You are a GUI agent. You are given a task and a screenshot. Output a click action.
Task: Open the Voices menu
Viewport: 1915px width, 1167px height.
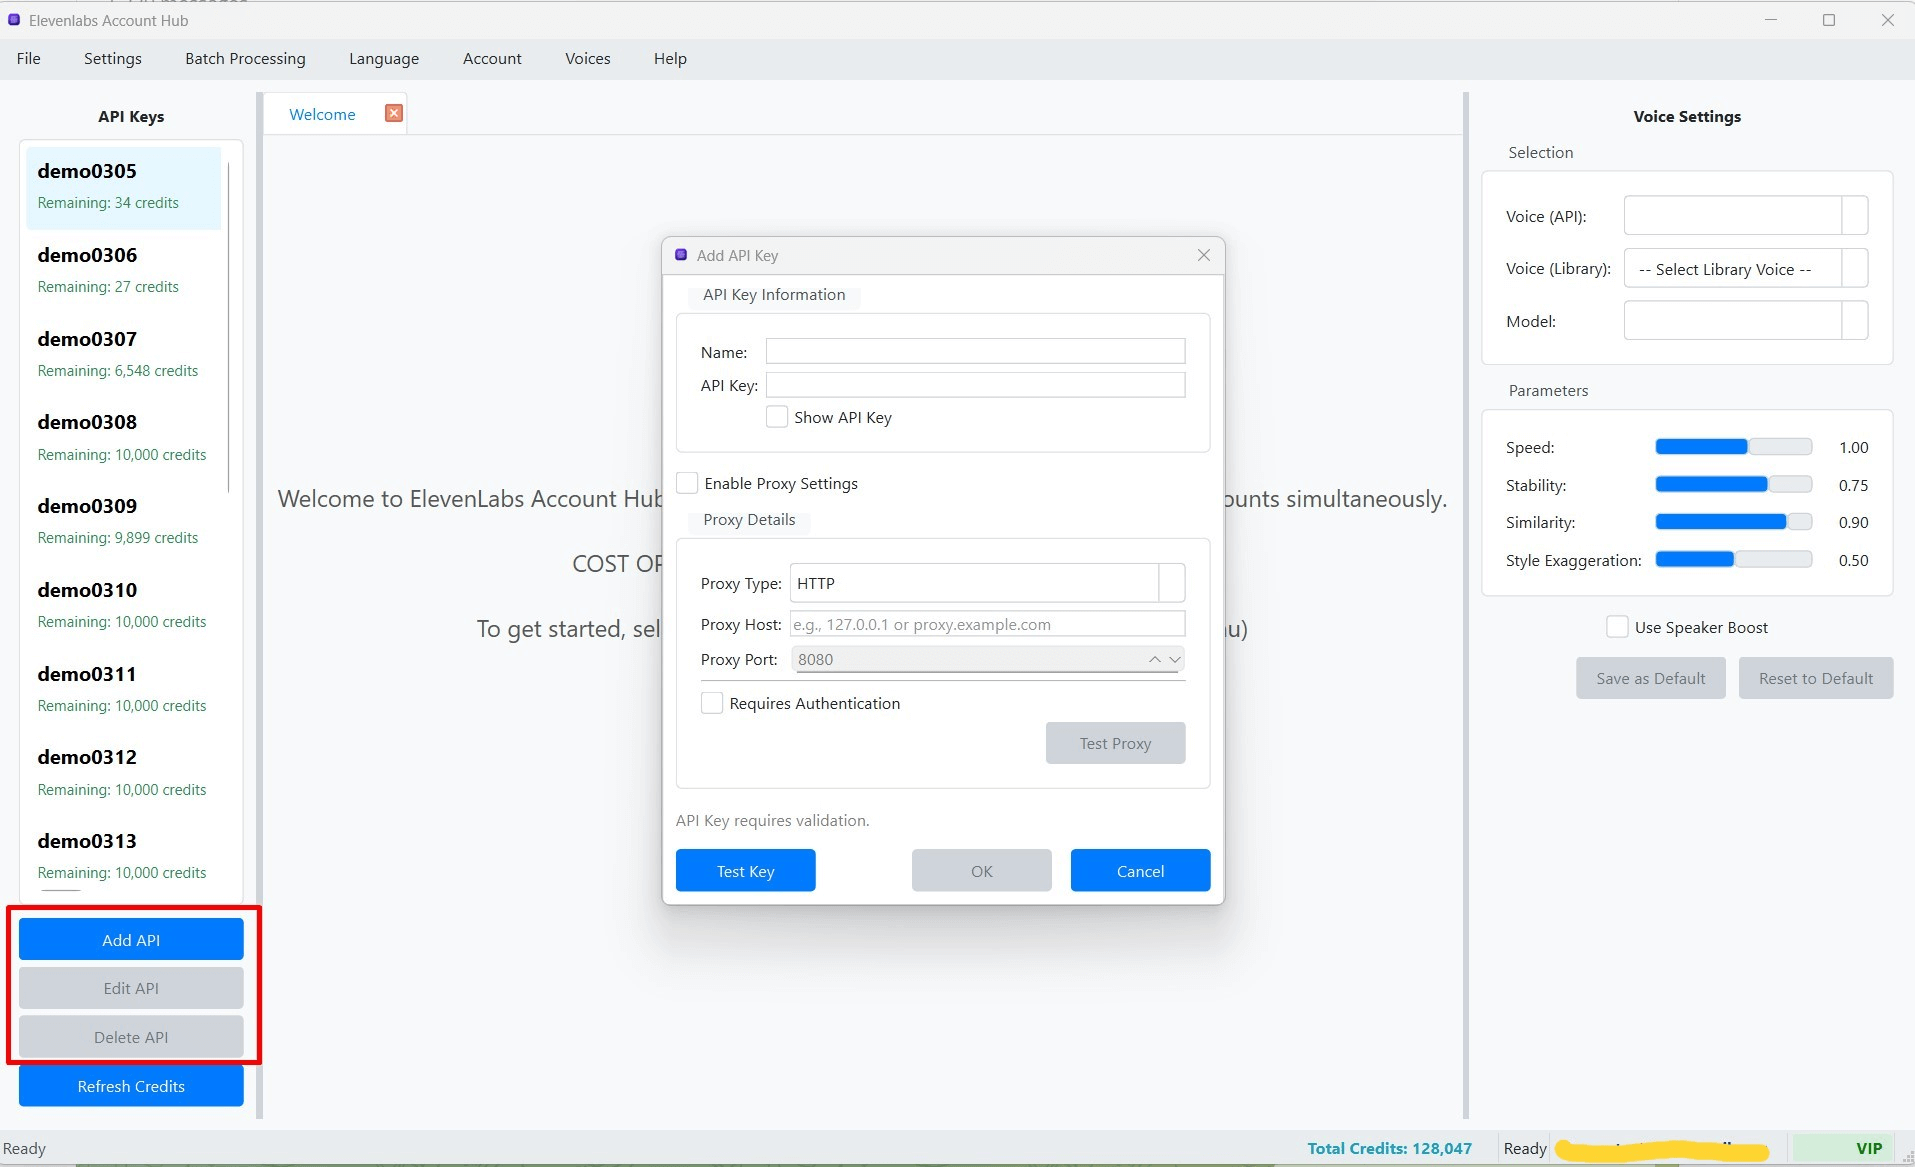coord(588,58)
